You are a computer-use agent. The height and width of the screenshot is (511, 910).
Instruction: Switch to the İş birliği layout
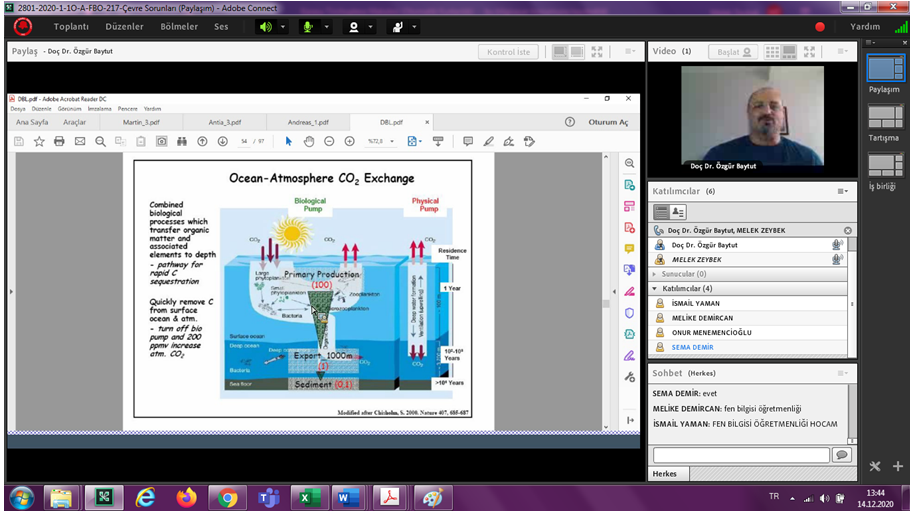click(x=884, y=164)
